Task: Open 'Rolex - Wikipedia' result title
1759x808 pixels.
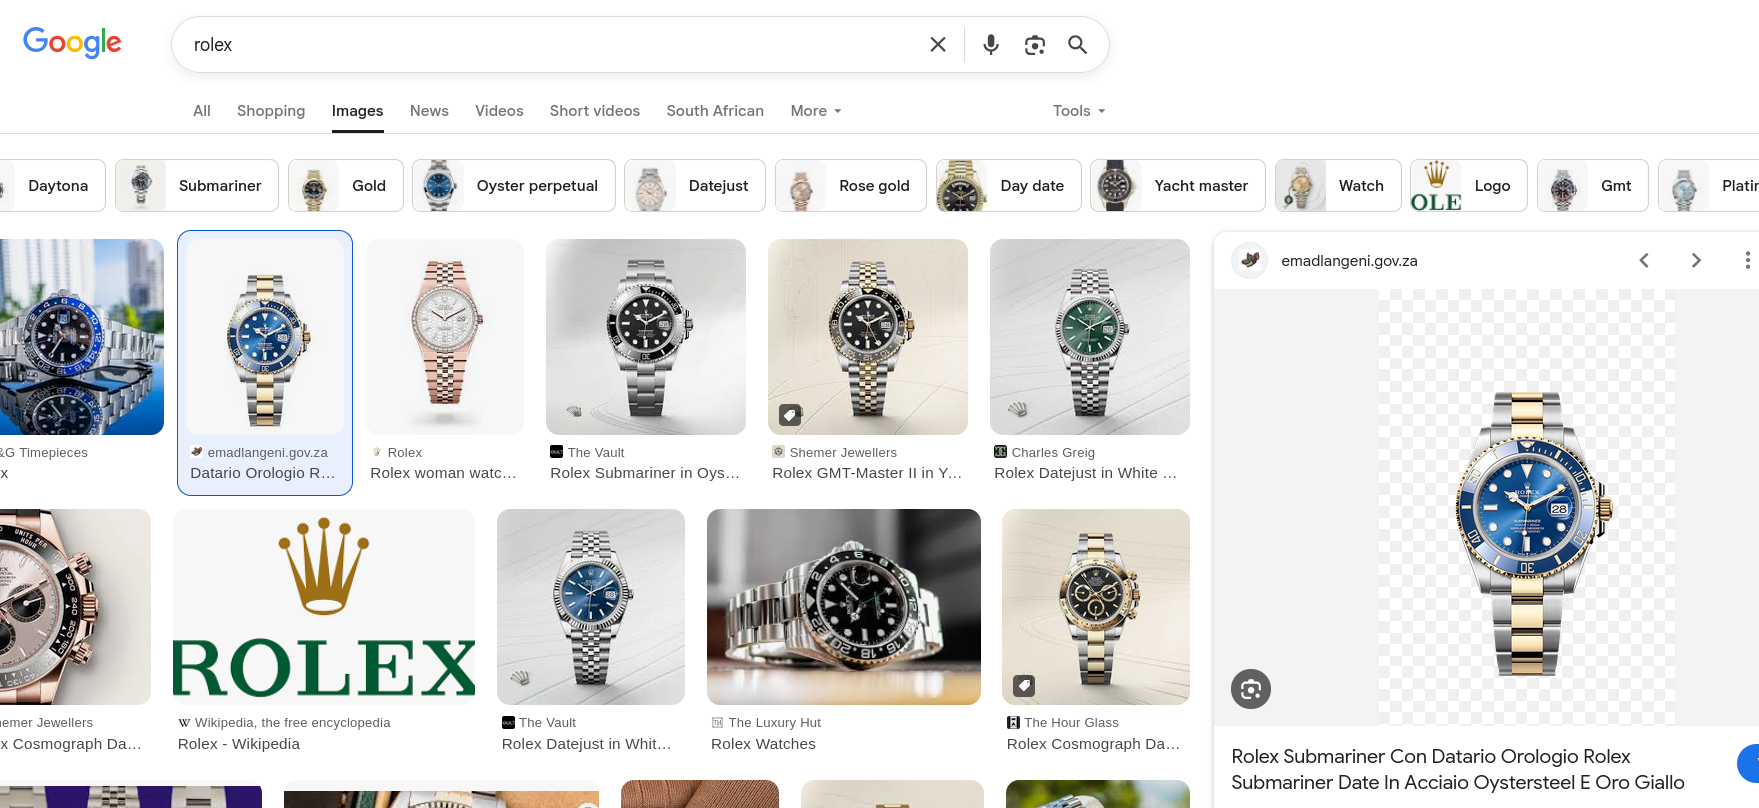Action: 239,744
